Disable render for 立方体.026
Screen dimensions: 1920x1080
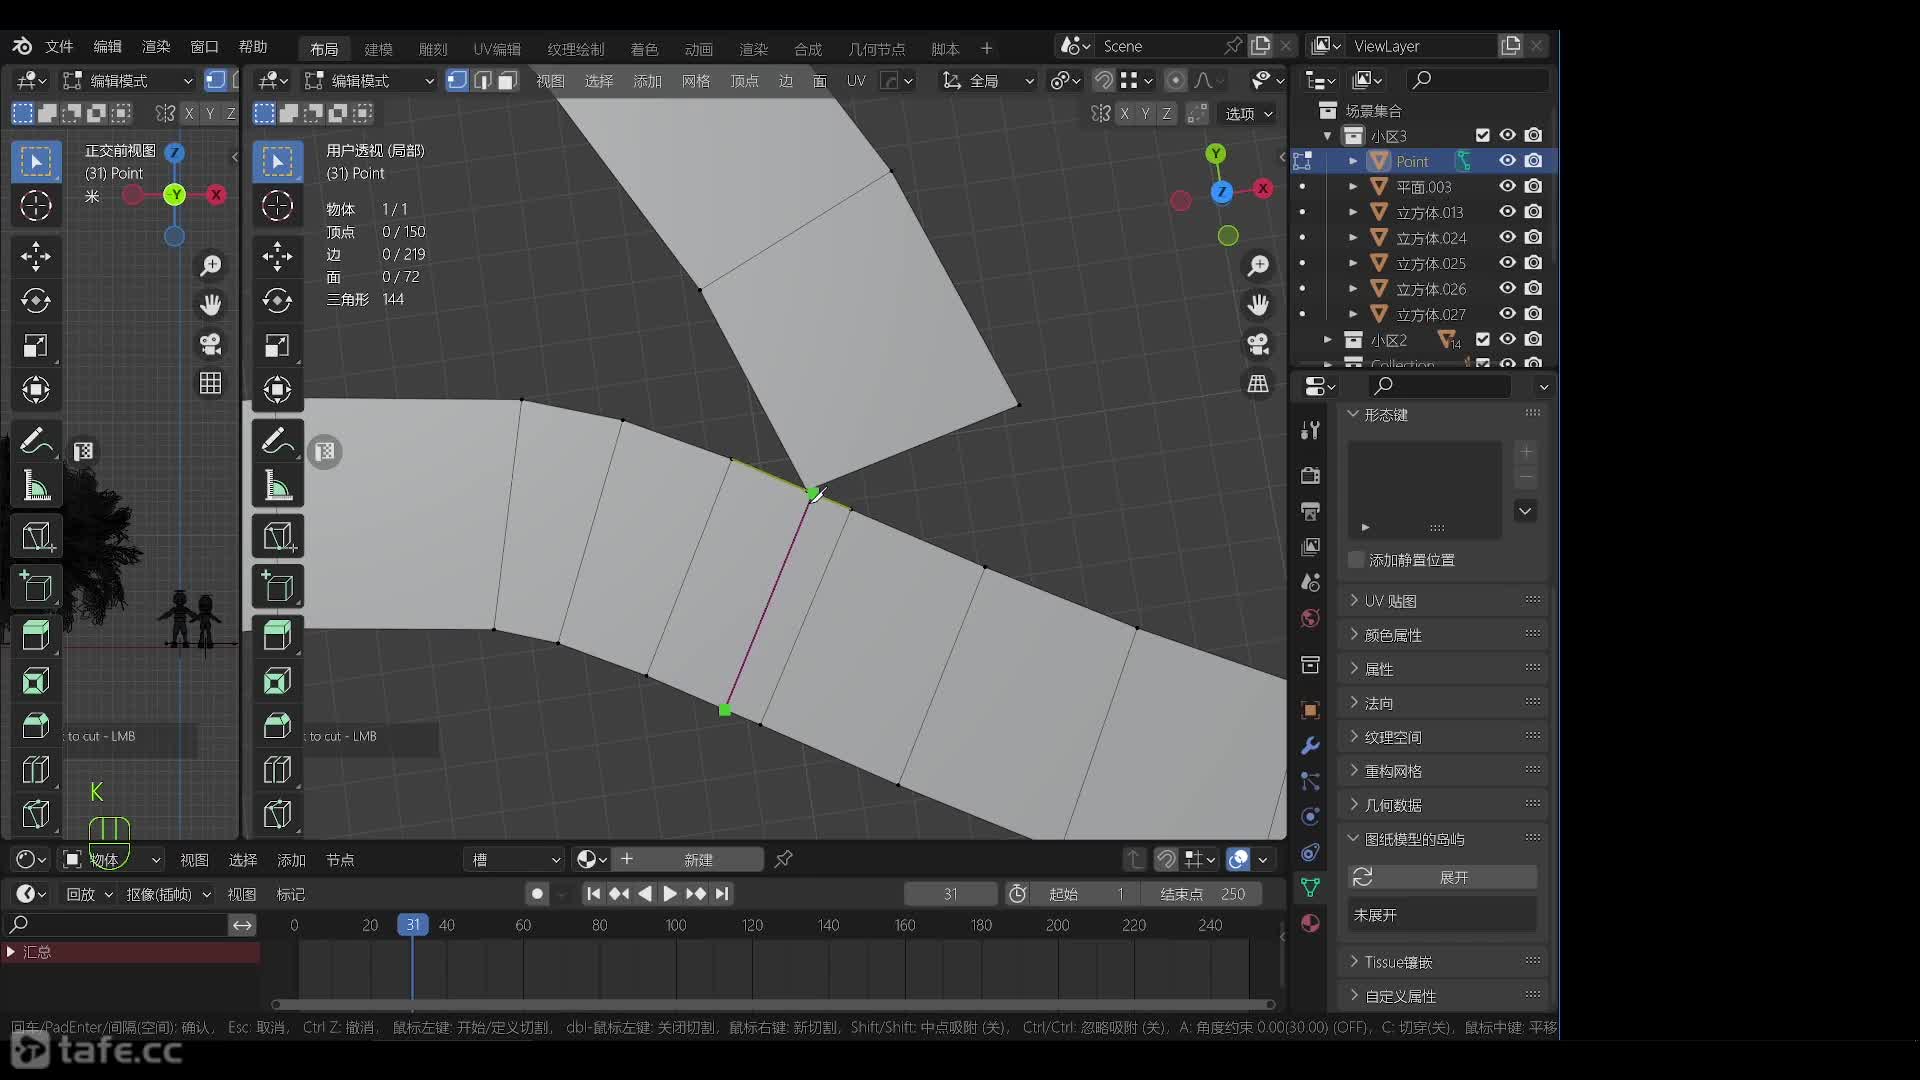(1534, 289)
